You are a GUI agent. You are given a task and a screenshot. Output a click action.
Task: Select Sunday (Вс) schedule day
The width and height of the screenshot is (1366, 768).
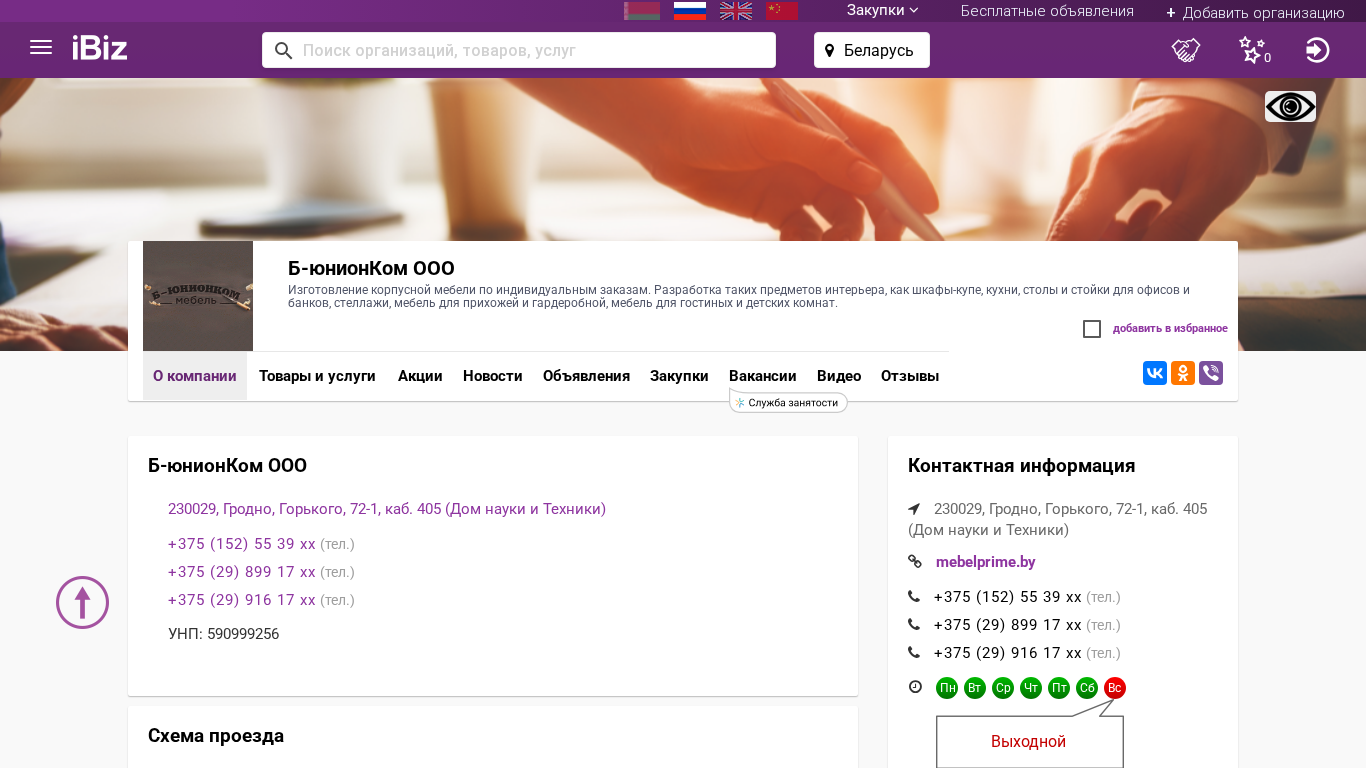tap(1115, 688)
